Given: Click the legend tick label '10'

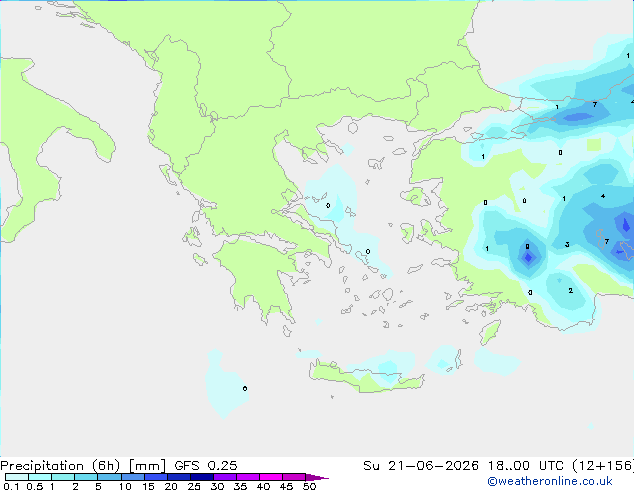Looking at the screenshot, I should point(125,486).
